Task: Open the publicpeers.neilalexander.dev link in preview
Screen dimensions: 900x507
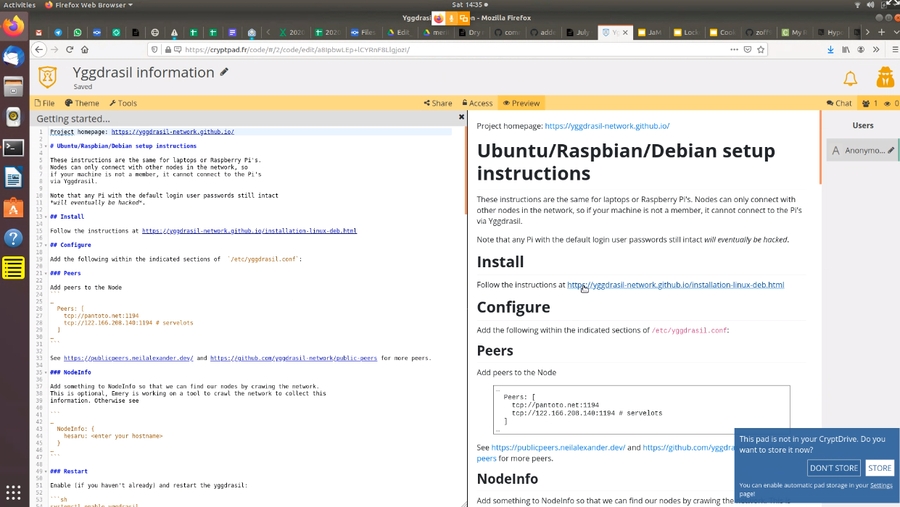Action: click(558, 448)
